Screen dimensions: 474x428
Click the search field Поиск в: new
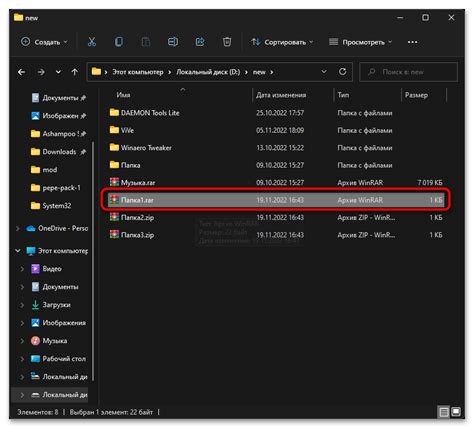[409, 72]
